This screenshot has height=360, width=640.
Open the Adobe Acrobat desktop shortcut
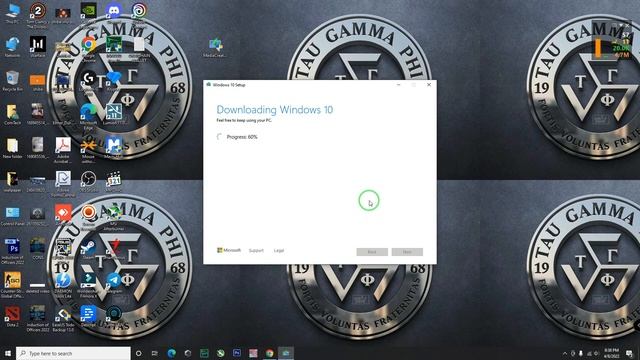click(x=63, y=150)
